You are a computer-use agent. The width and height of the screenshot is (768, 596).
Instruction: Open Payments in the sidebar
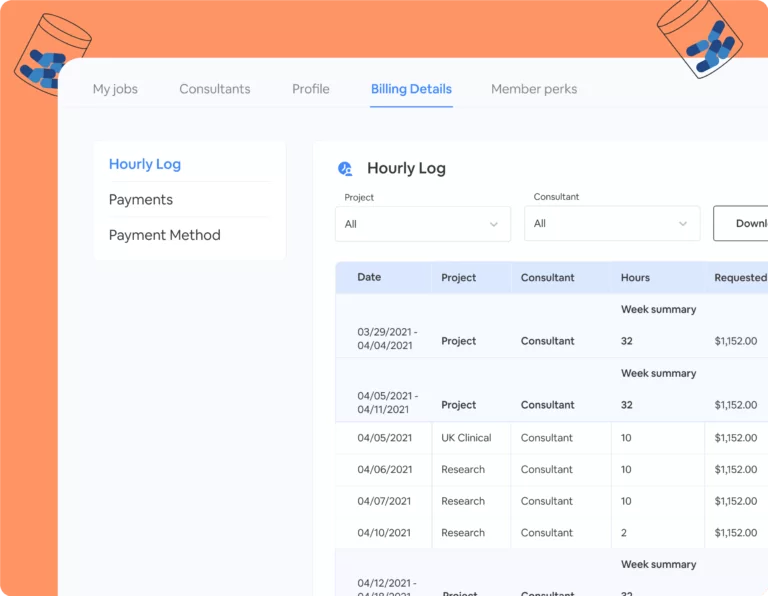(x=141, y=200)
